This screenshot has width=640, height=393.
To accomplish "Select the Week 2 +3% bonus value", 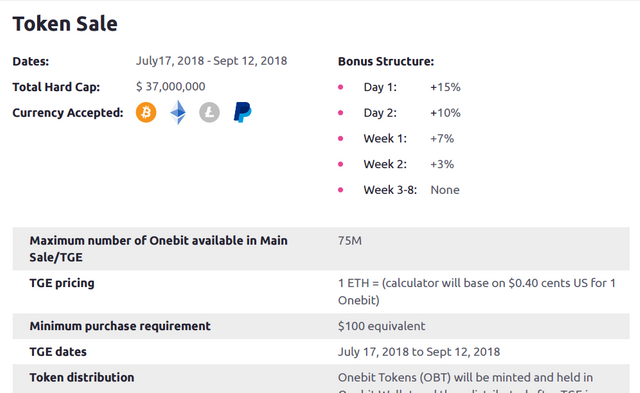I will coord(442,164).
